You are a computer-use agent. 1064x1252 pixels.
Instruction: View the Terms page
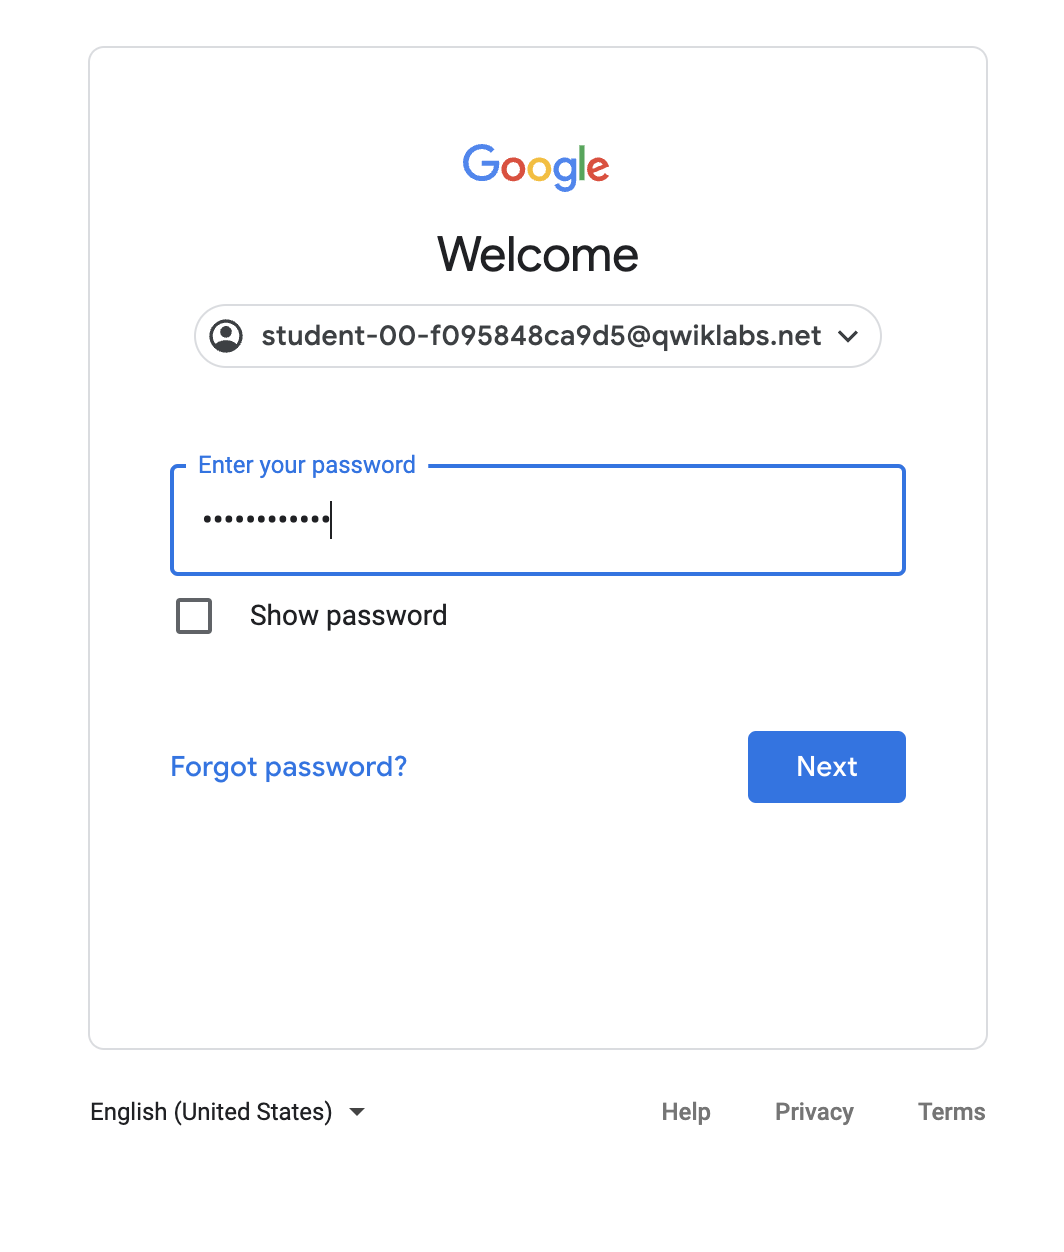click(950, 1111)
